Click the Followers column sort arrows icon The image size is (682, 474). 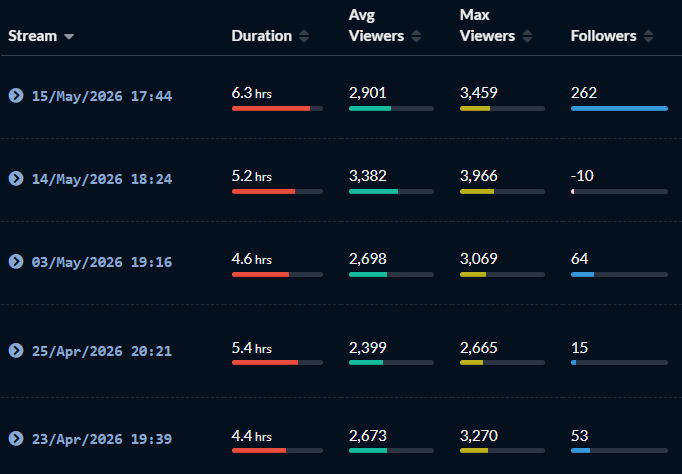coord(648,36)
